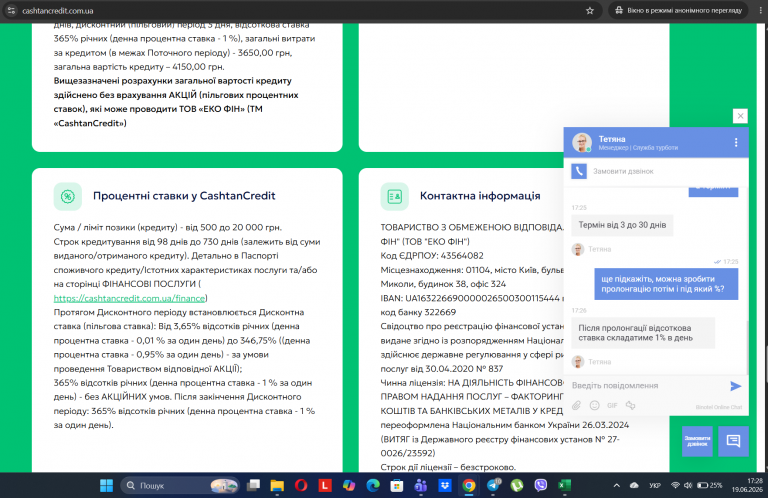
Task: Expand the hidden system tray icons chevron
Action: click(617, 485)
